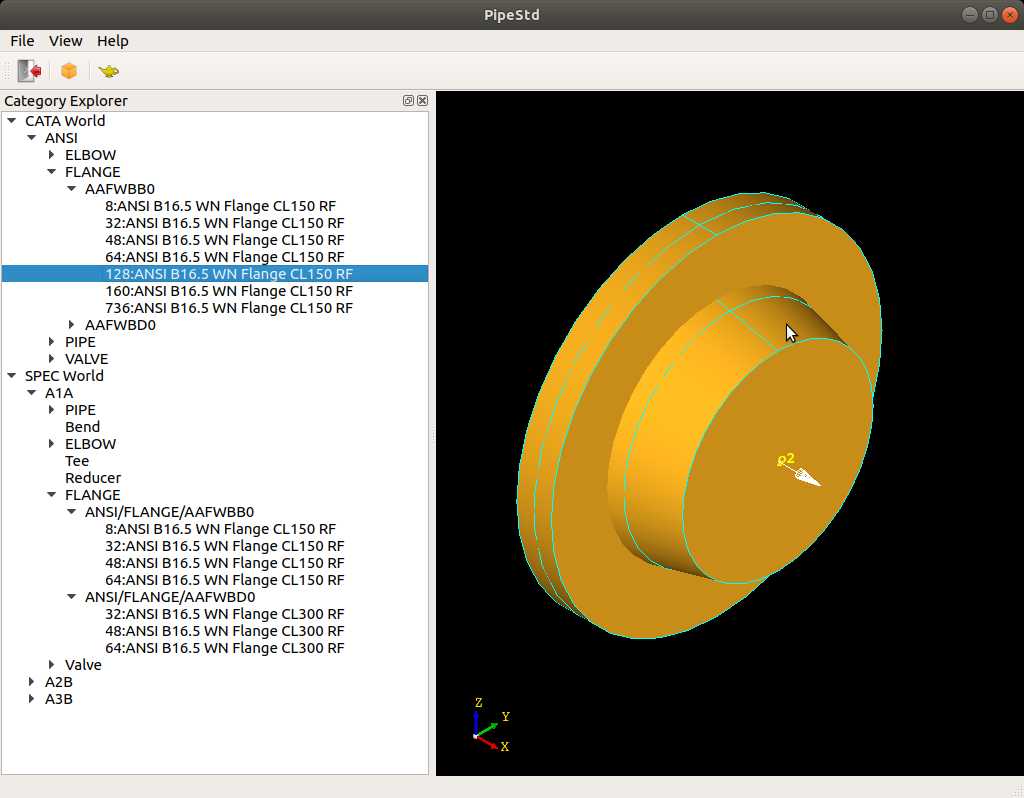Select 64:ANSI B16.5 CL150 under CATA World

(x=224, y=257)
